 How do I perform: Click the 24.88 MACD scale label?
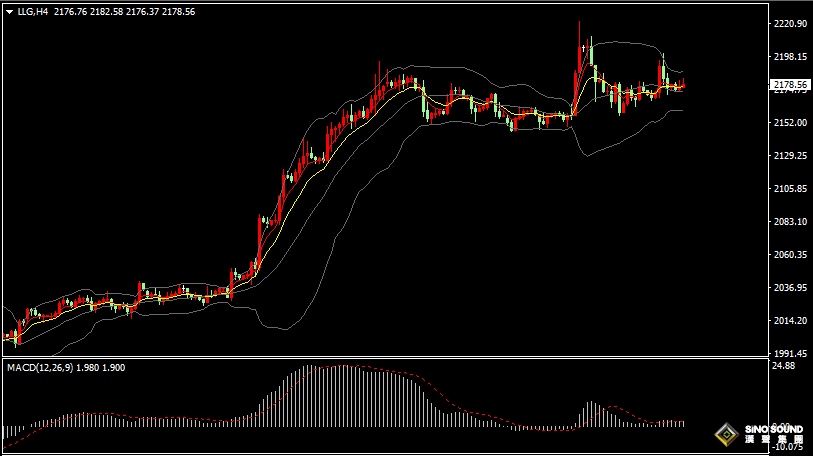pyautogui.click(x=783, y=366)
